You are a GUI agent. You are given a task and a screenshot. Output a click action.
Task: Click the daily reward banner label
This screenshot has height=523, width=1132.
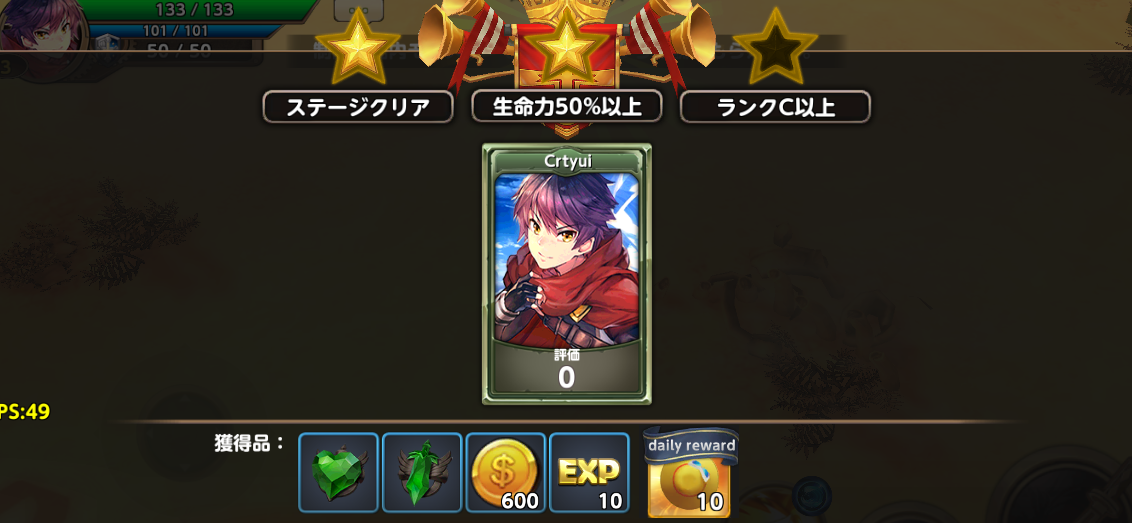point(691,444)
